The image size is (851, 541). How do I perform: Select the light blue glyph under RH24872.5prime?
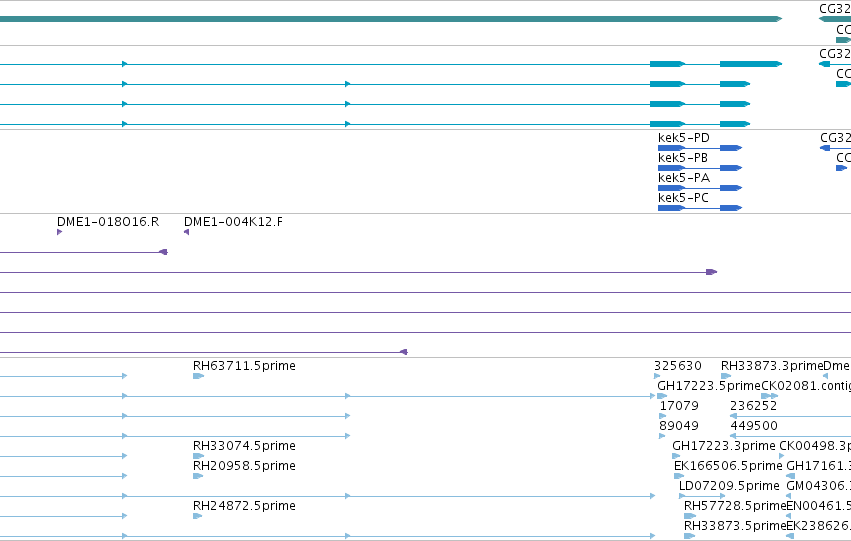pyautogui.click(x=198, y=516)
